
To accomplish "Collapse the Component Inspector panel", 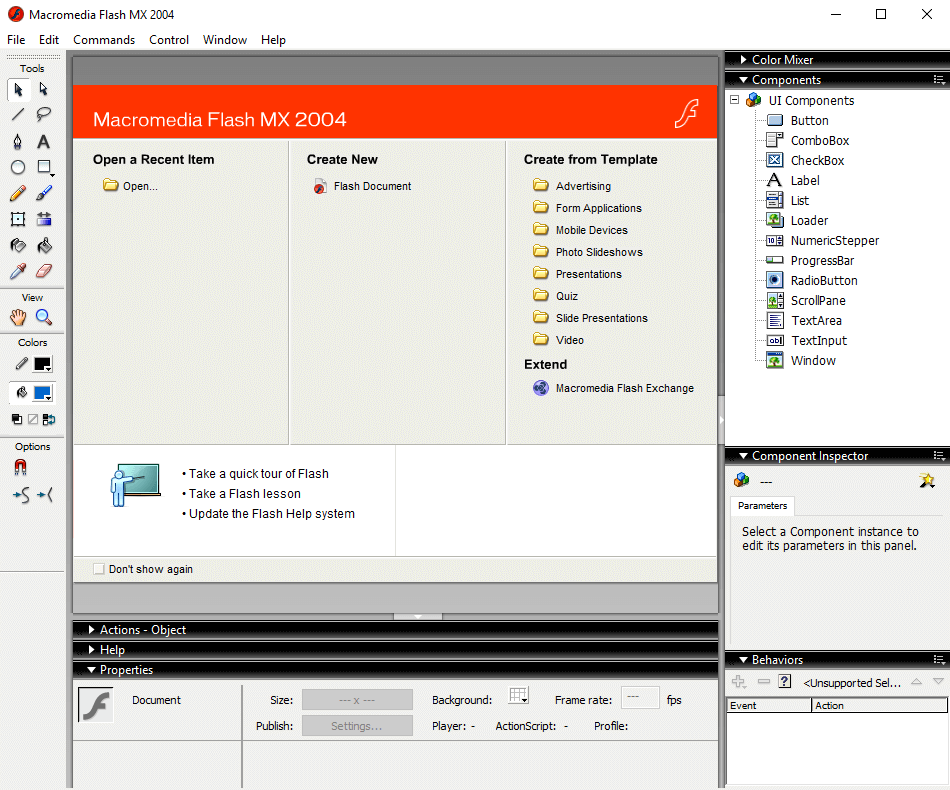I will click(743, 456).
